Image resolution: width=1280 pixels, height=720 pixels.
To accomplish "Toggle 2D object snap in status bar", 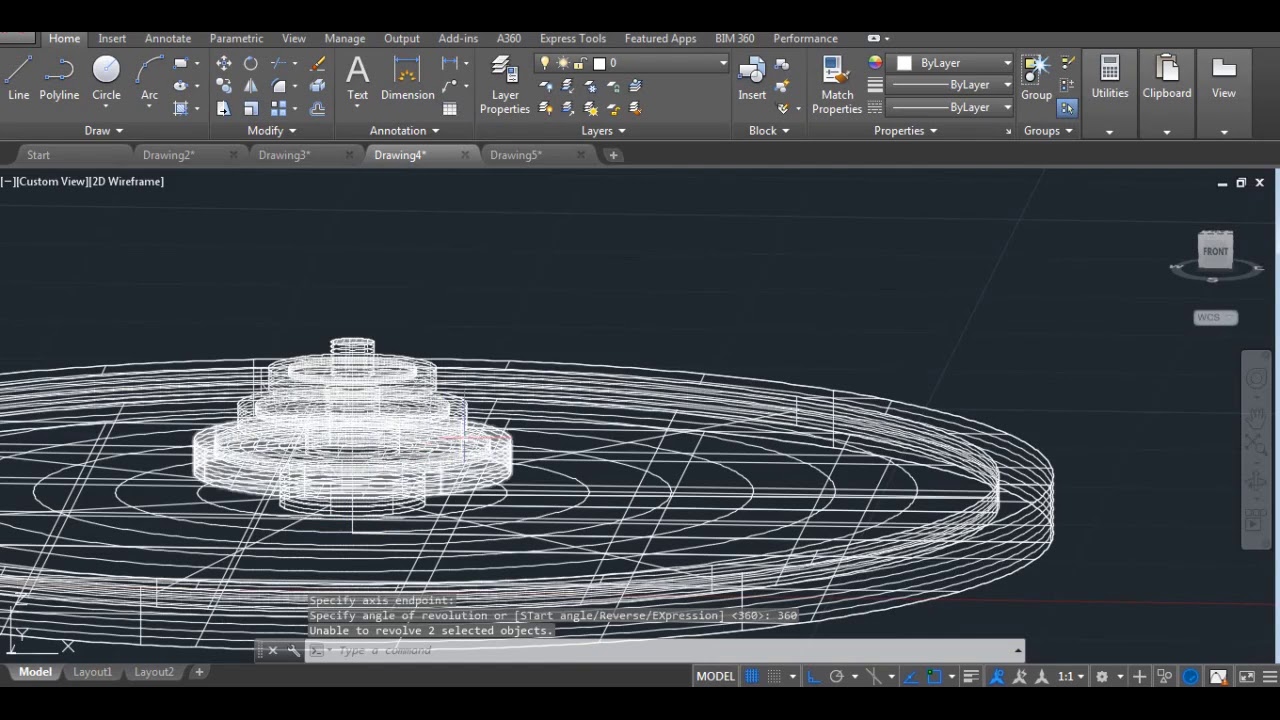I will pos(934,677).
